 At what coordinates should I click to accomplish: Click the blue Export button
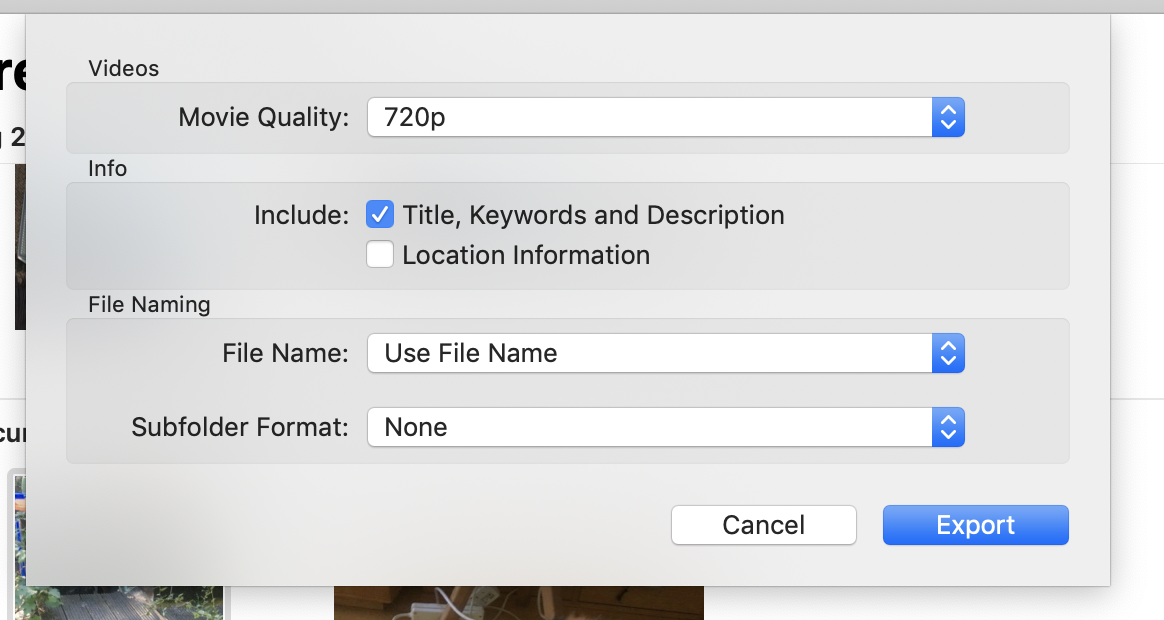(975, 525)
